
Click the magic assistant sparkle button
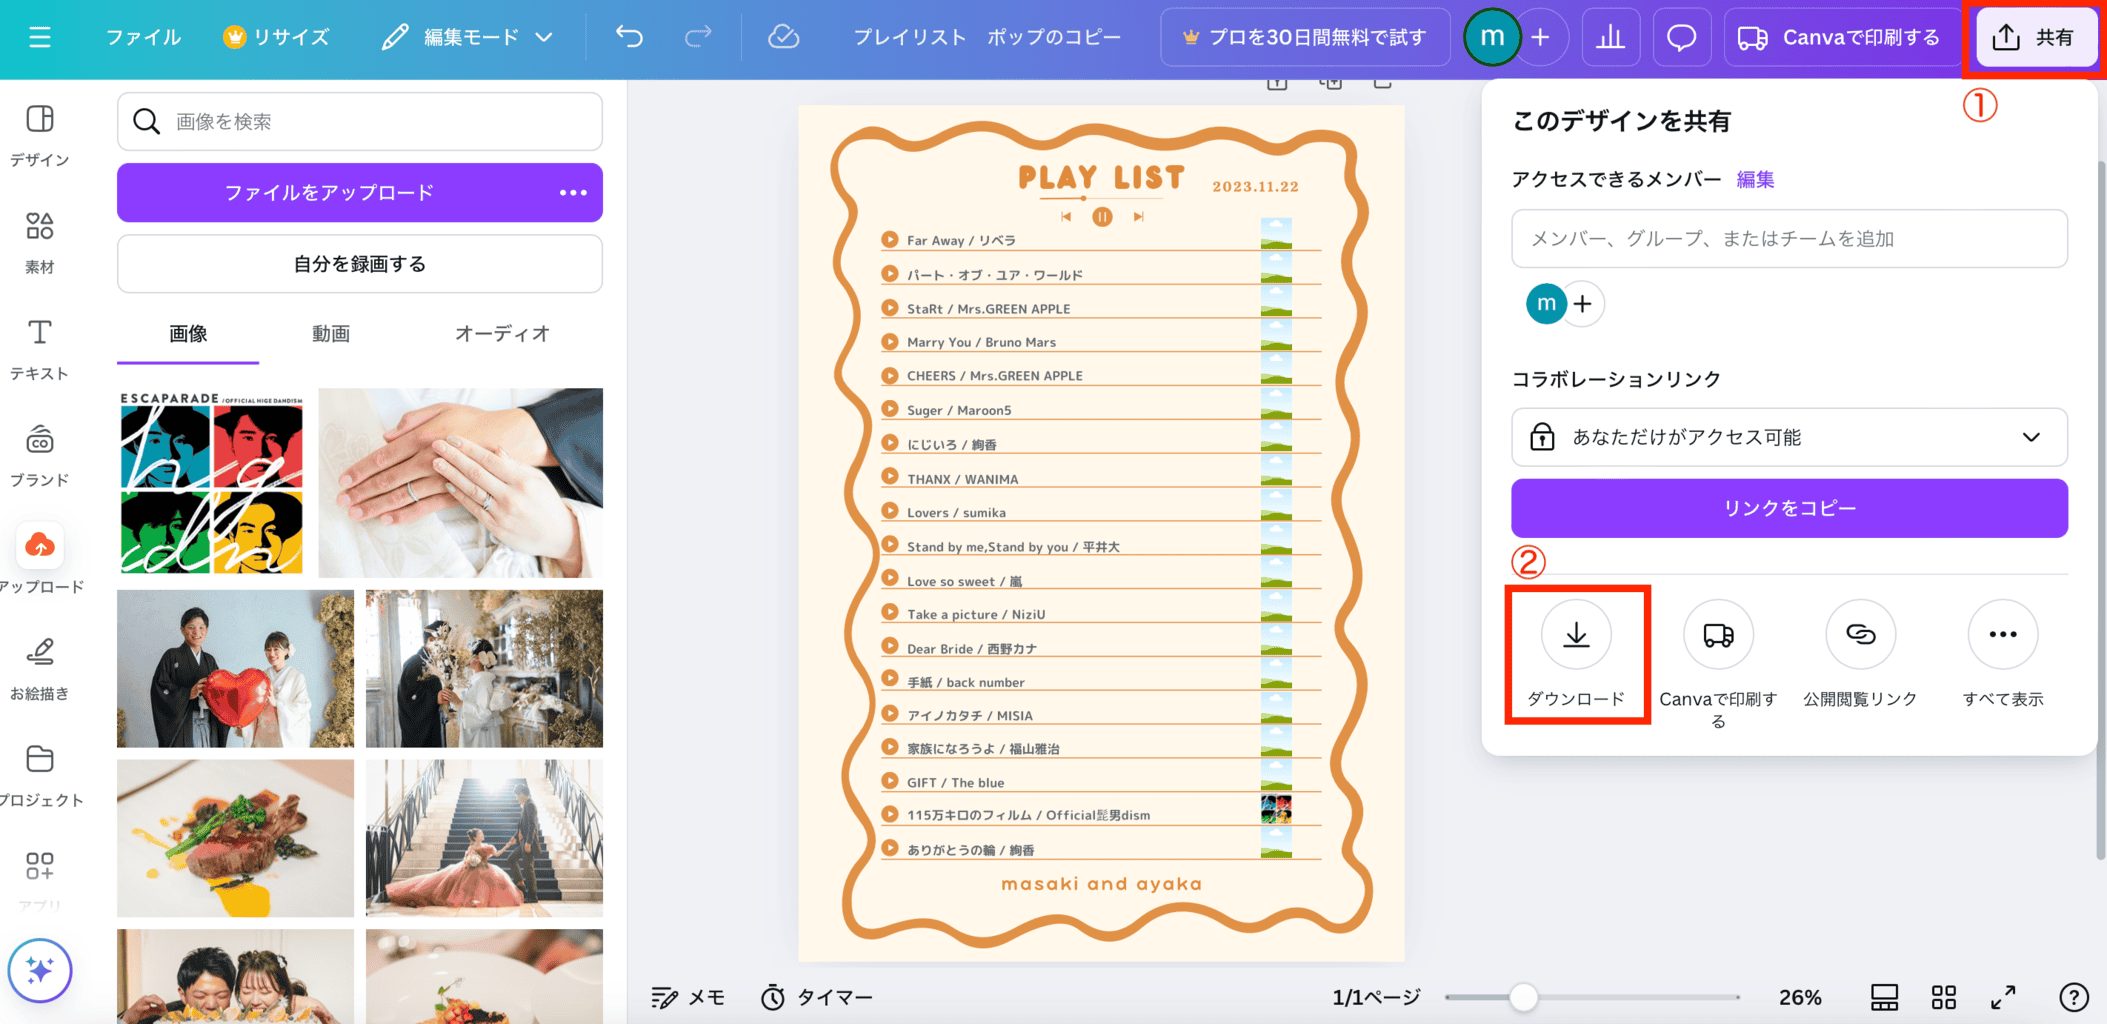[x=40, y=969]
